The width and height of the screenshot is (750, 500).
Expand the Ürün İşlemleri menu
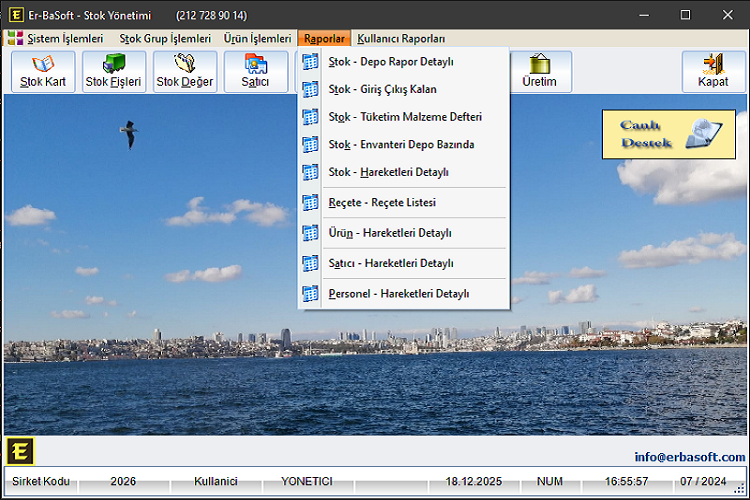257,39
